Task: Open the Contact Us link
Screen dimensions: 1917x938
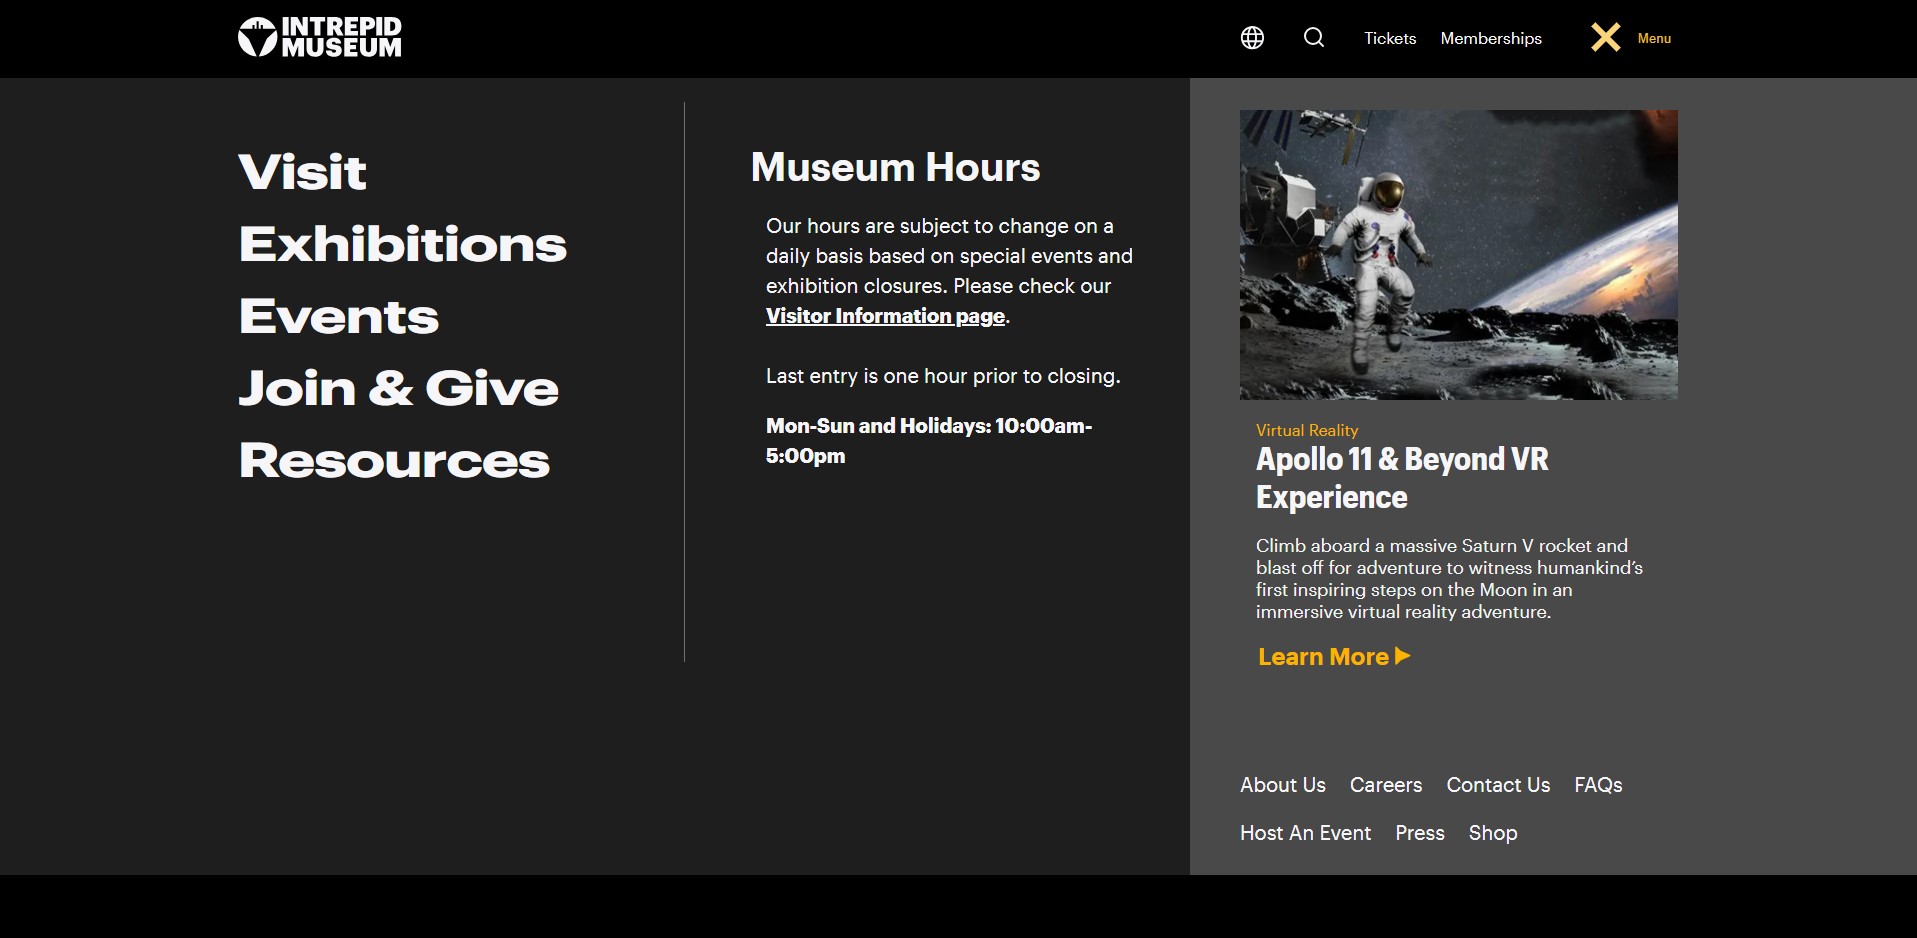Action: (x=1498, y=785)
